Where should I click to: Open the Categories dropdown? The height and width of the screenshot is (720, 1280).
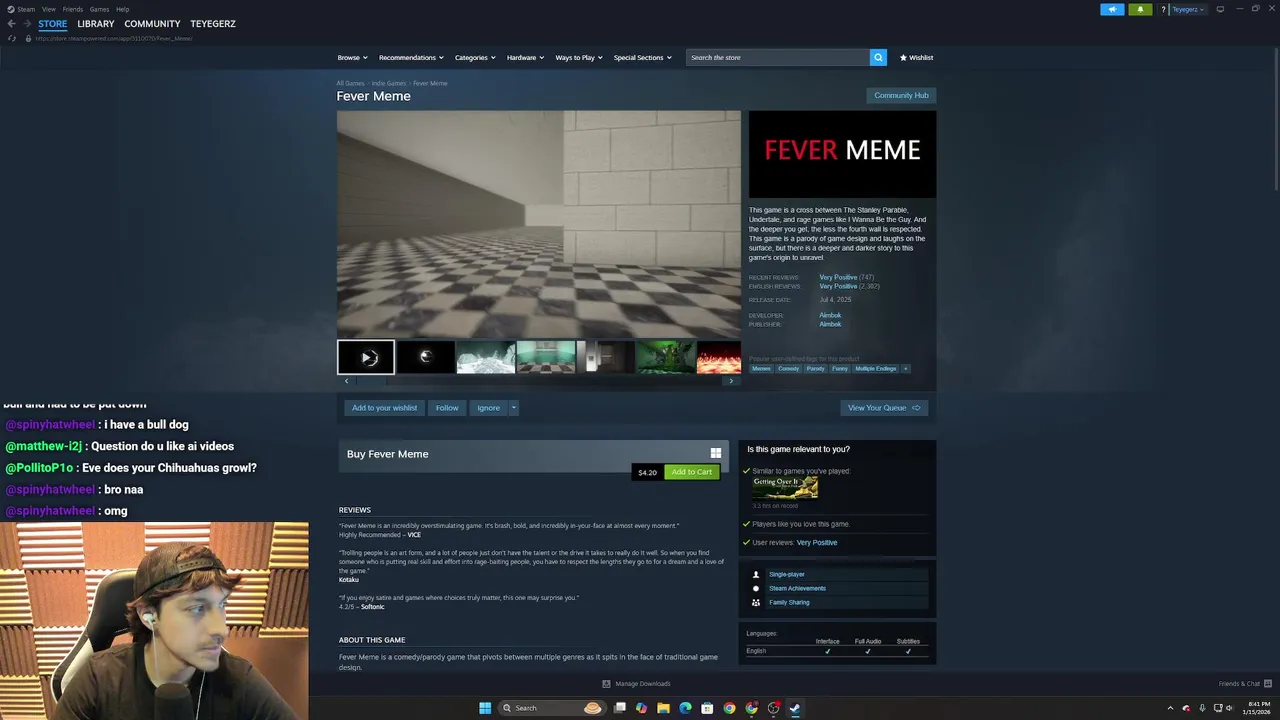click(475, 57)
